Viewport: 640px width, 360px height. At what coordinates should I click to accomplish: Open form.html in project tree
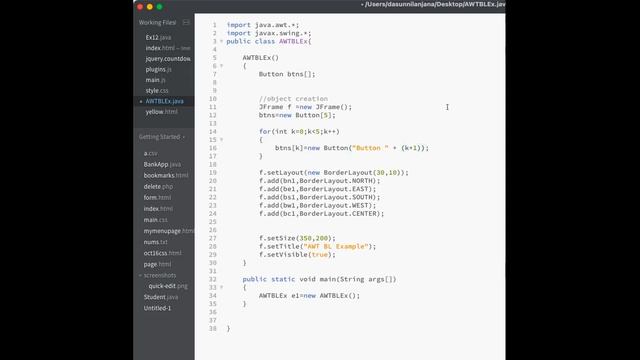coord(157,197)
